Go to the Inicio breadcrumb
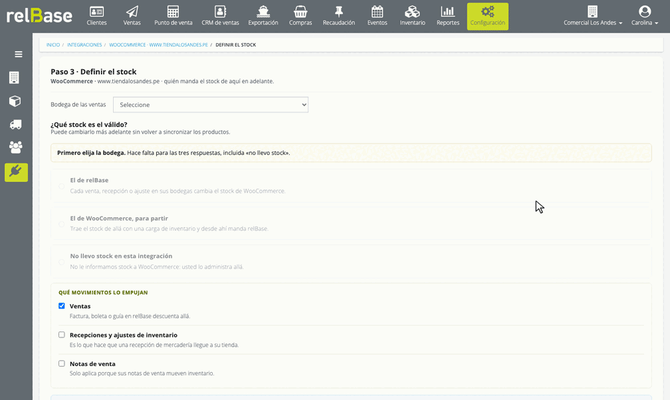This screenshot has width=670, height=400. tap(53, 45)
